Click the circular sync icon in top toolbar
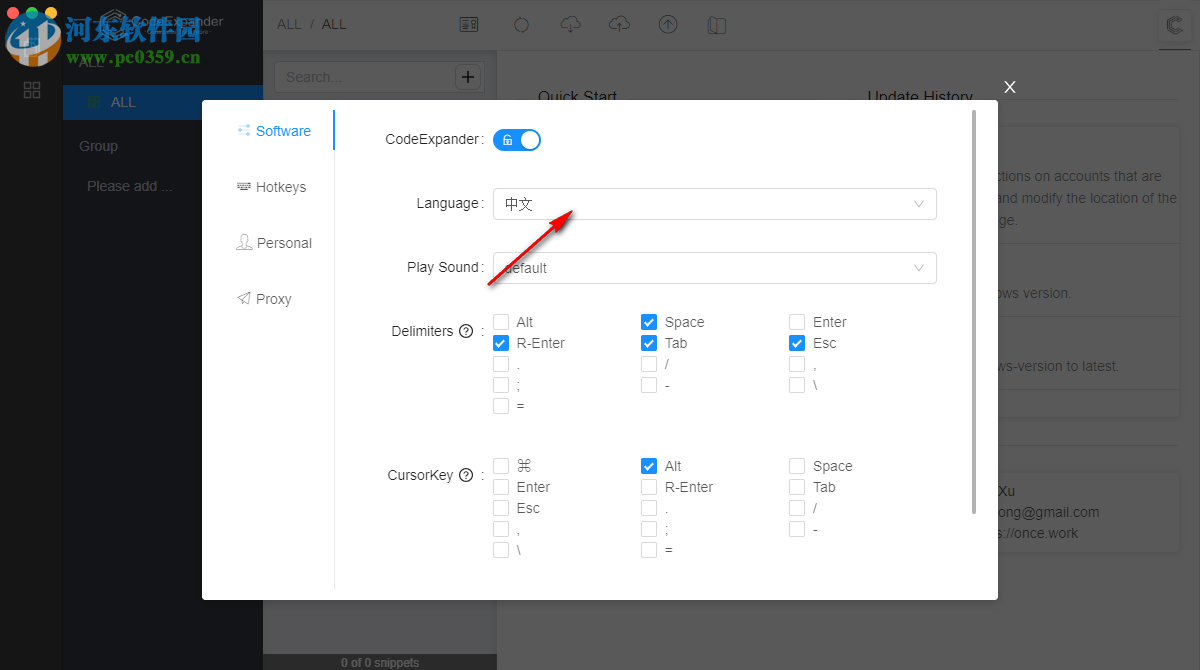The width and height of the screenshot is (1200, 670). pos(521,25)
